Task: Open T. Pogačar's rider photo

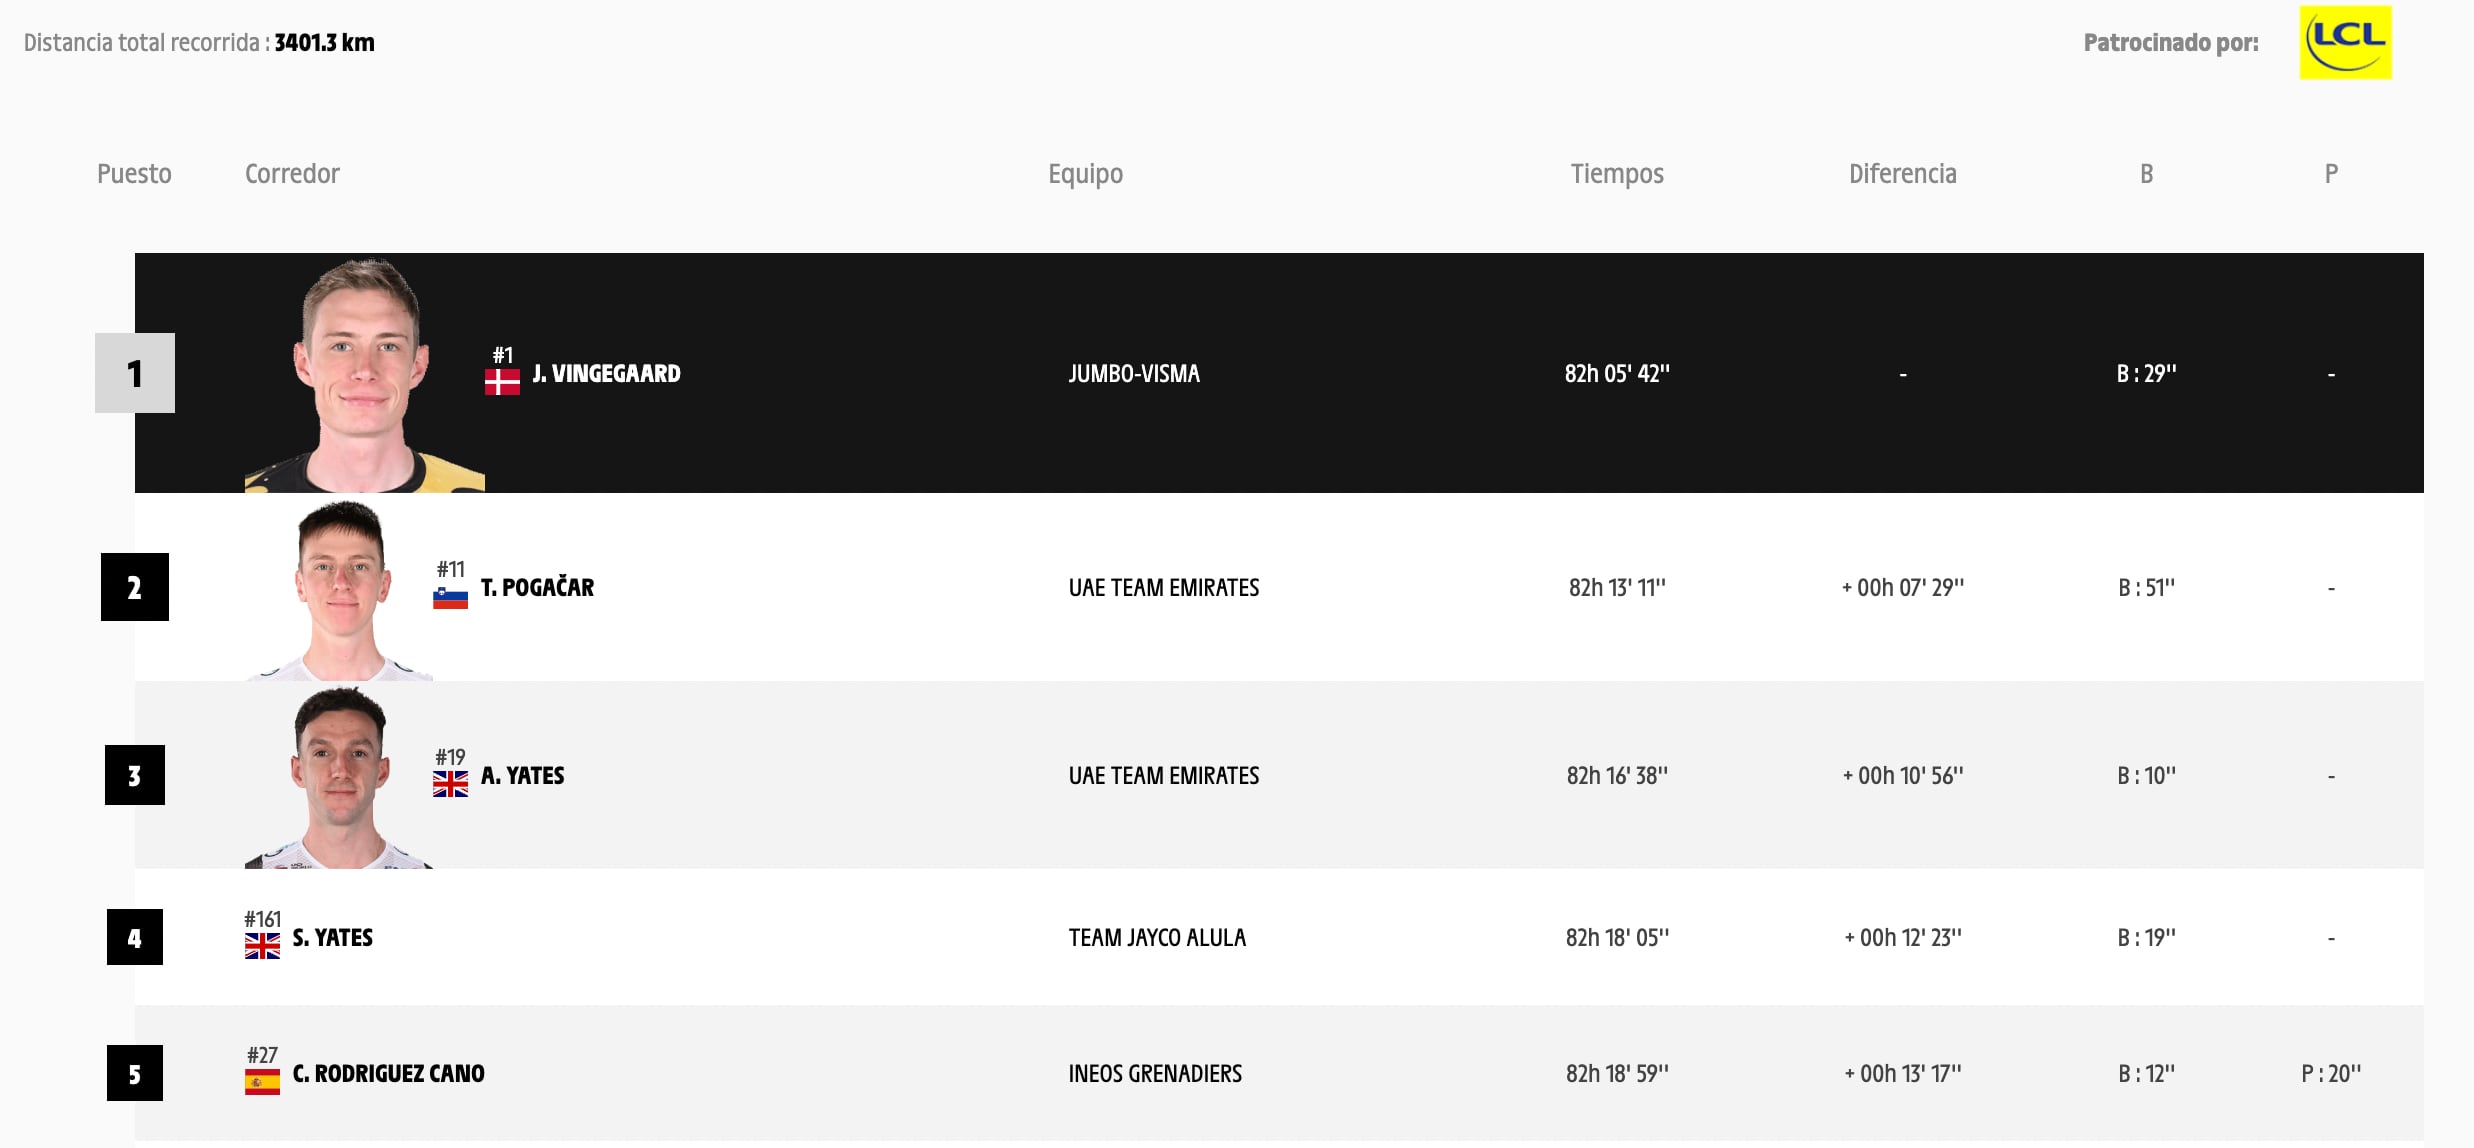Action: (340, 590)
